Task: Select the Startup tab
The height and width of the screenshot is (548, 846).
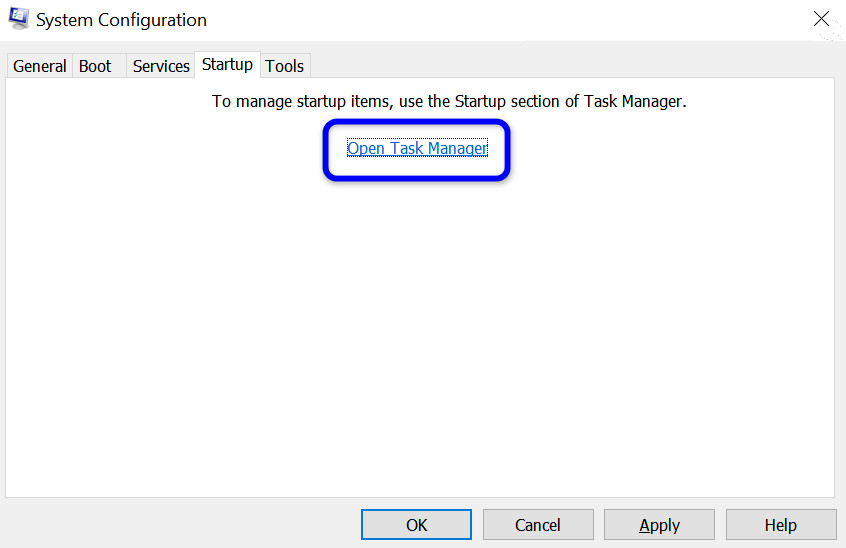Action: 227,64
